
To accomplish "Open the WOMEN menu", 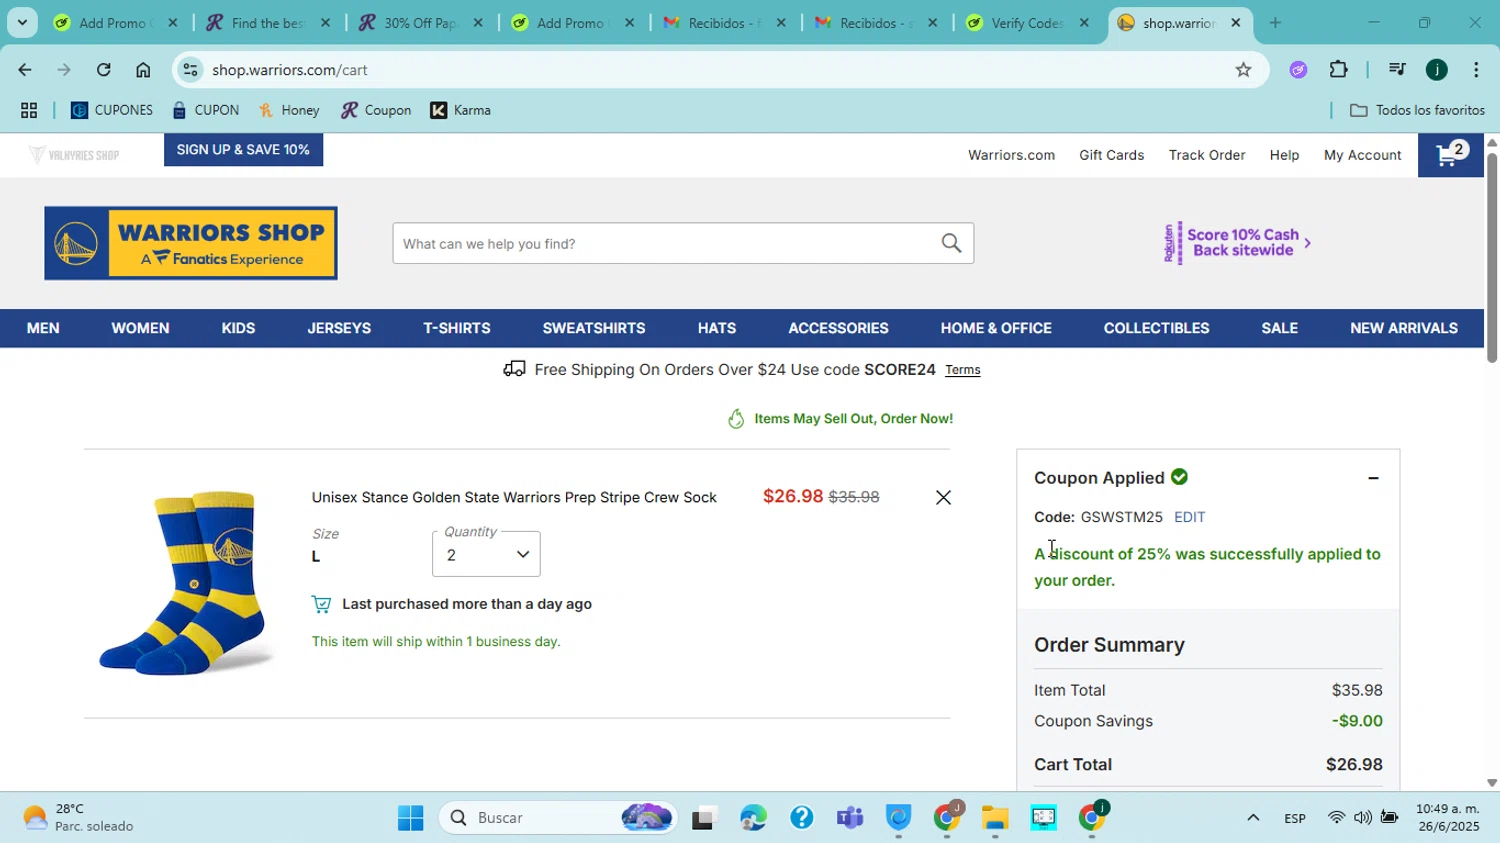I will [x=140, y=328].
